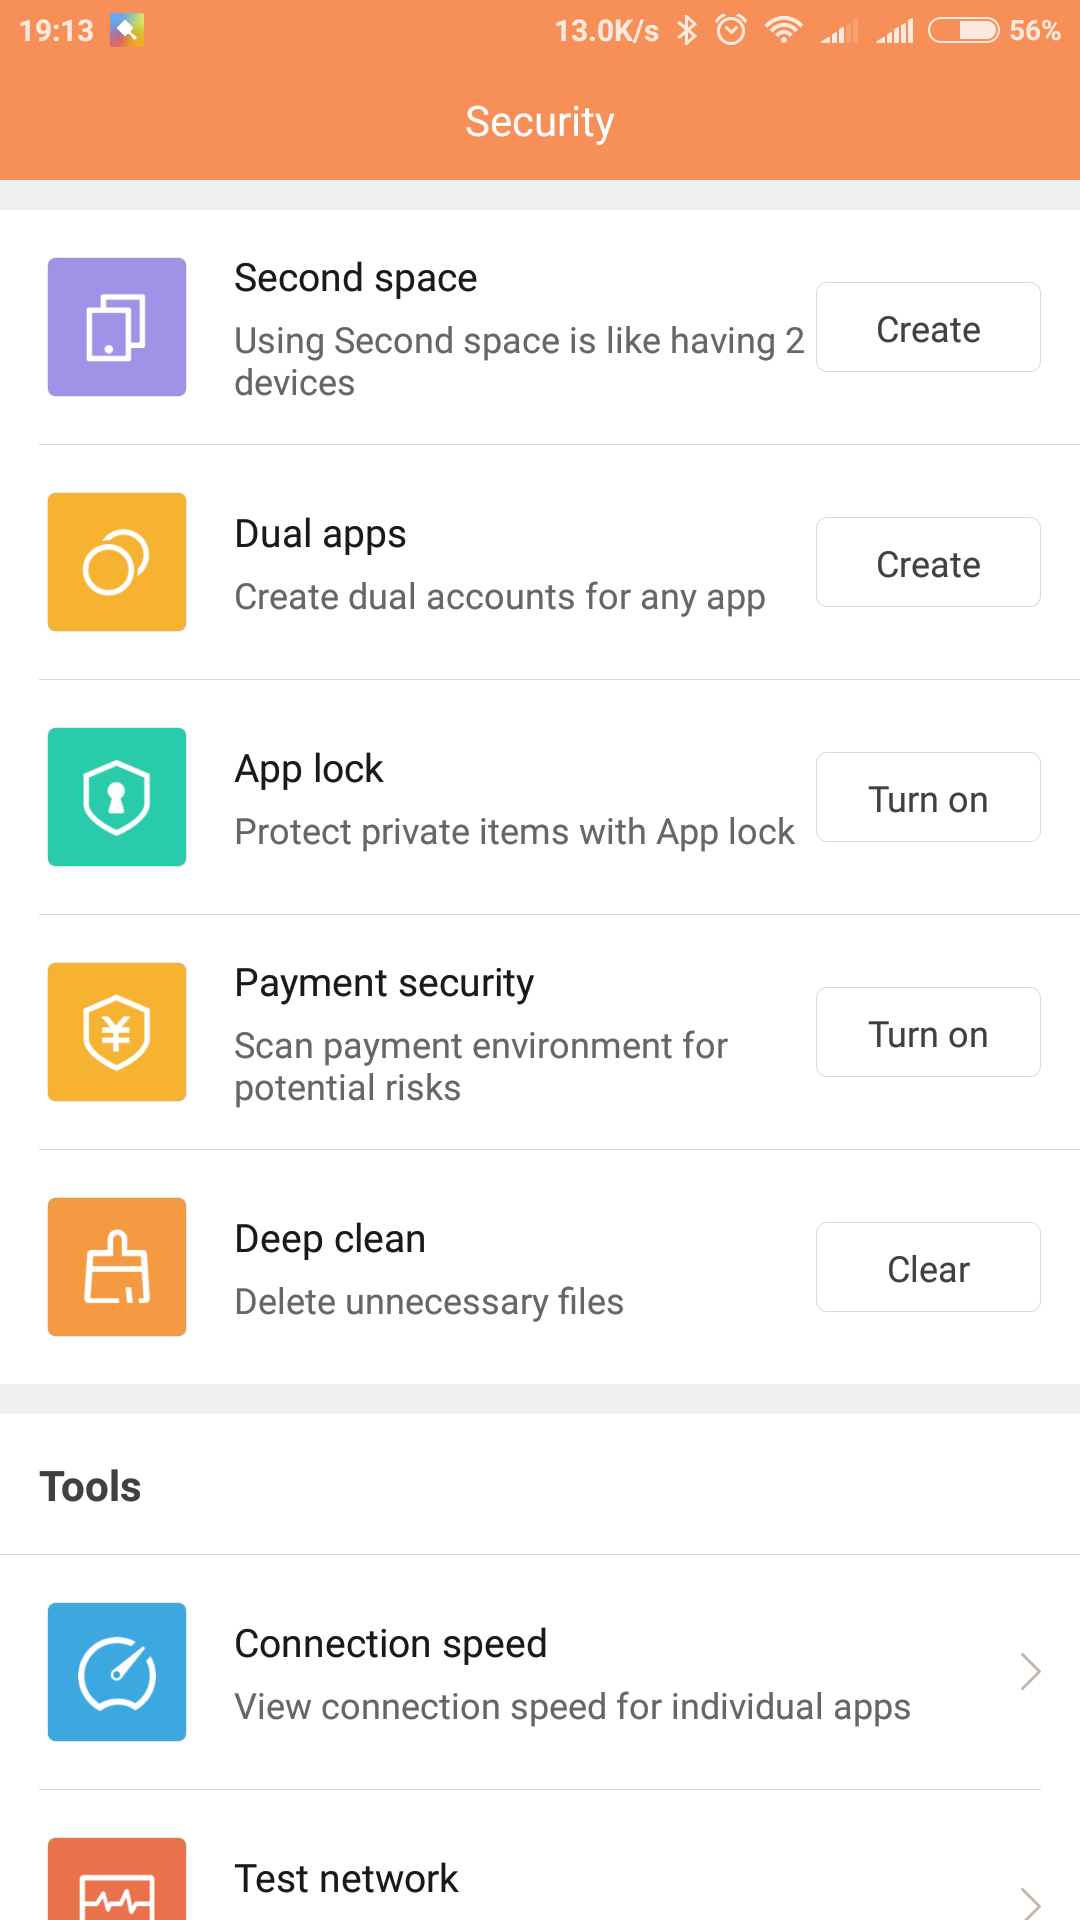This screenshot has height=1920, width=1080.
Task: Tap the Wi-Fi status bar icon
Action: pyautogui.click(x=784, y=30)
